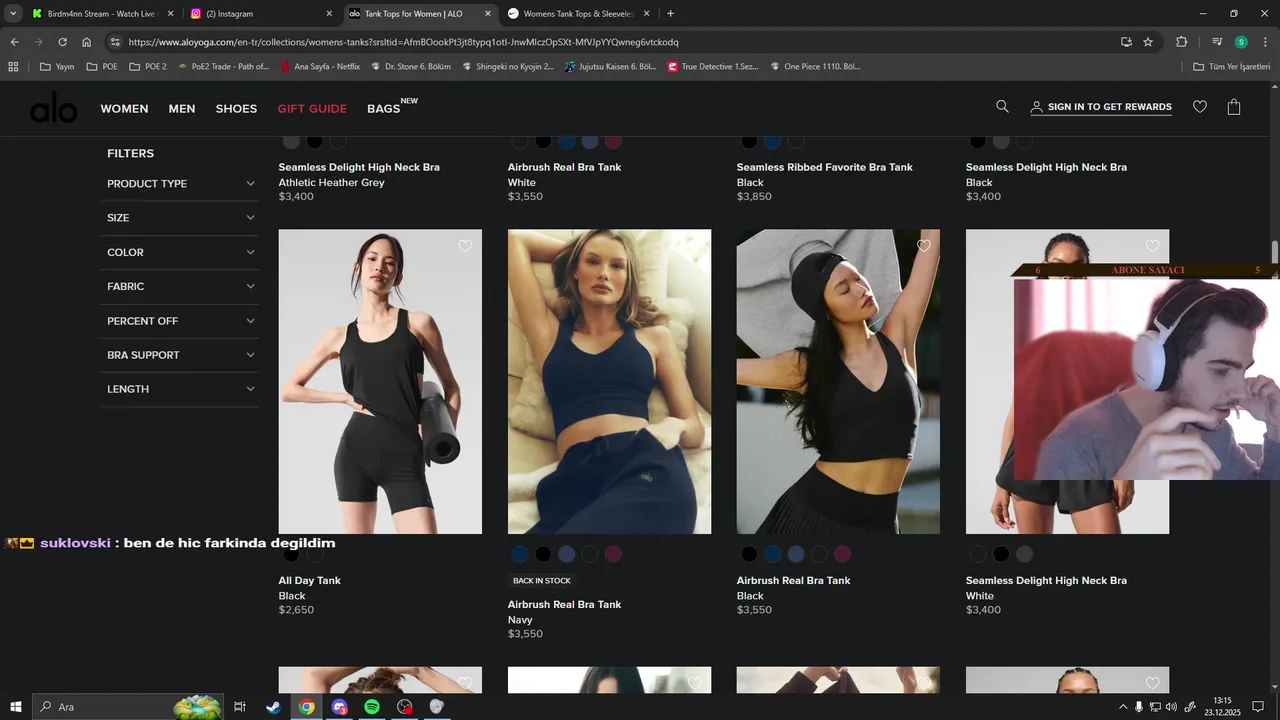Open a new browser tab with plus icon

(670, 14)
